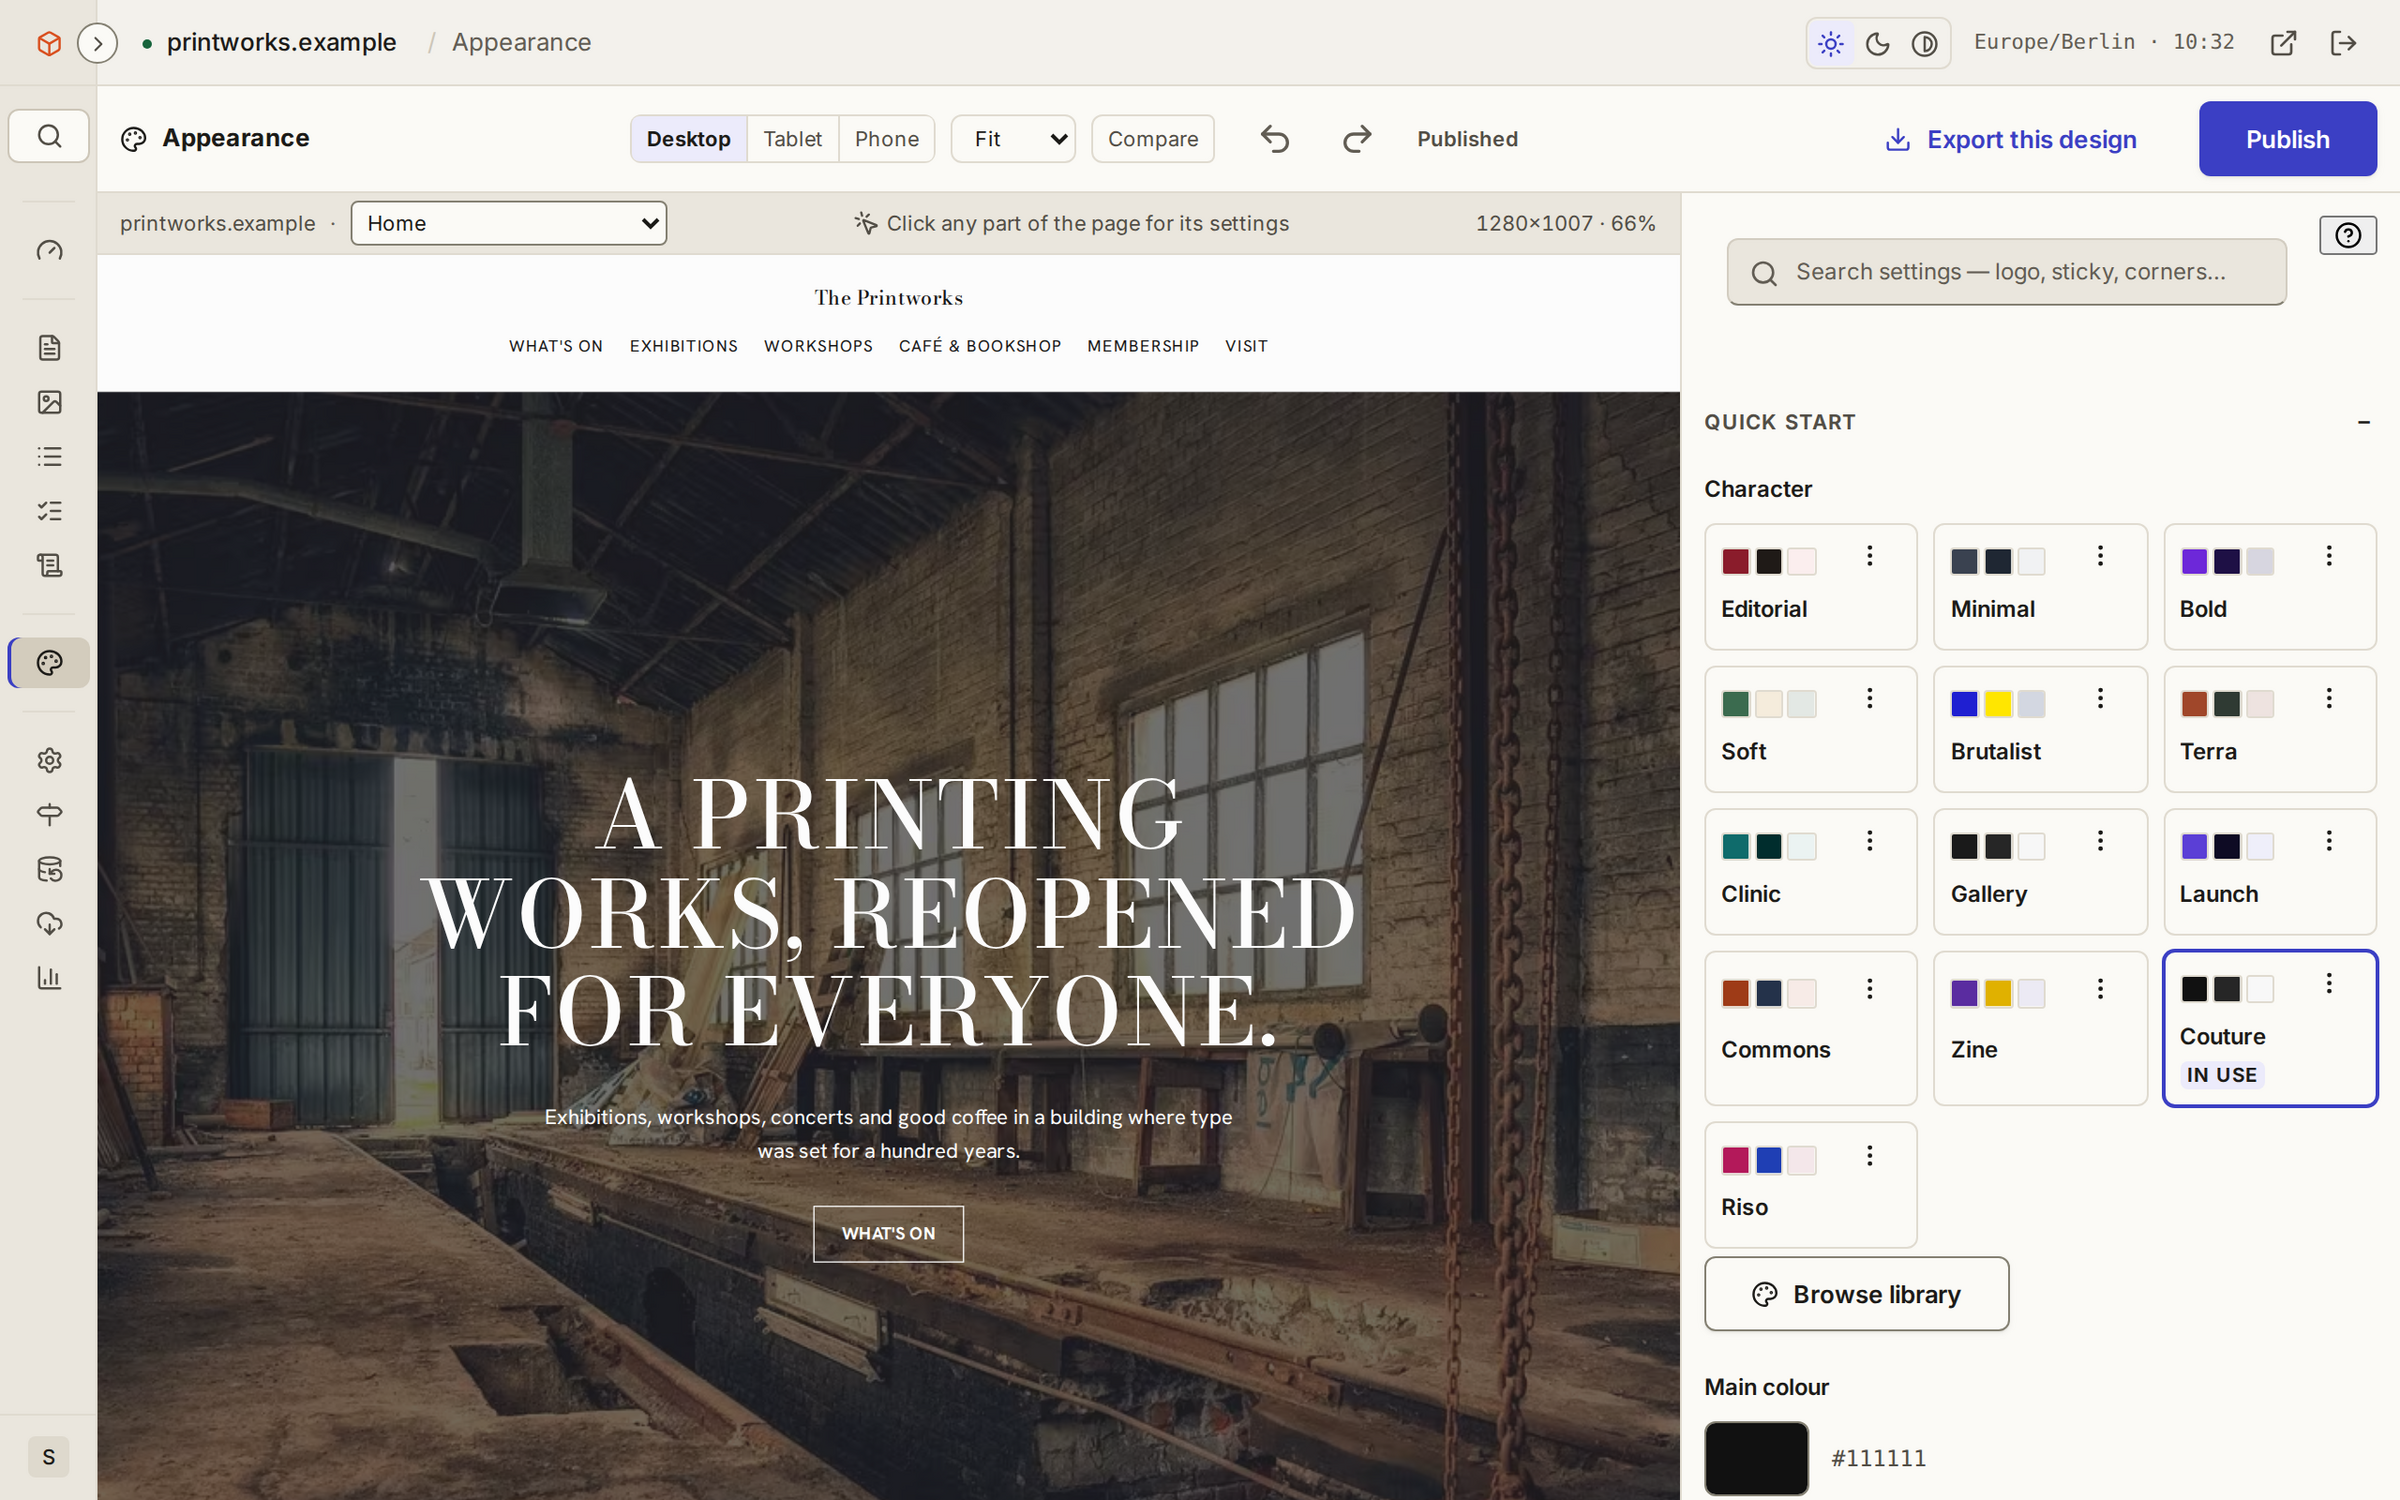Open the checklist icon in the sidebar
Screen dimensions: 2400x1500
[x=49, y=511]
